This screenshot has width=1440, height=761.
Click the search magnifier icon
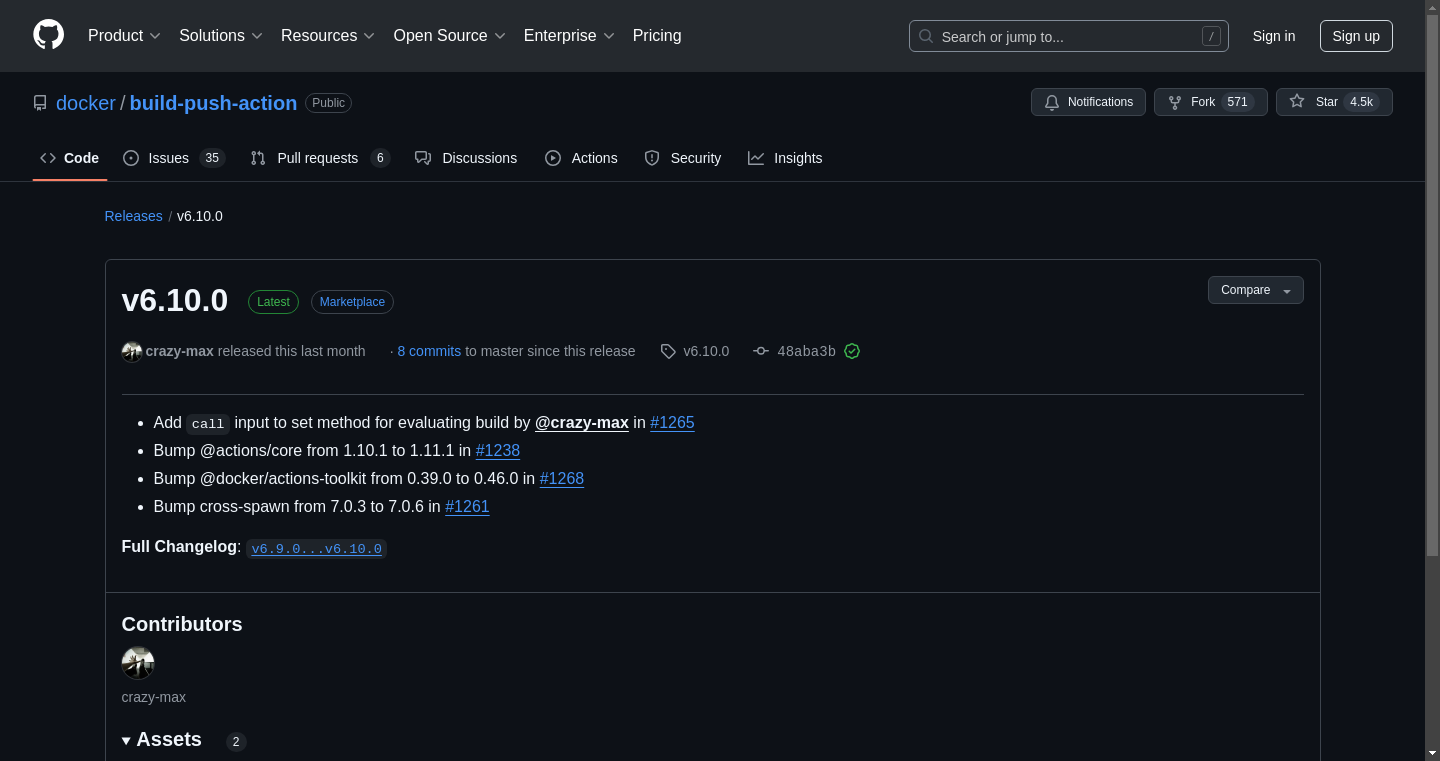(x=926, y=36)
